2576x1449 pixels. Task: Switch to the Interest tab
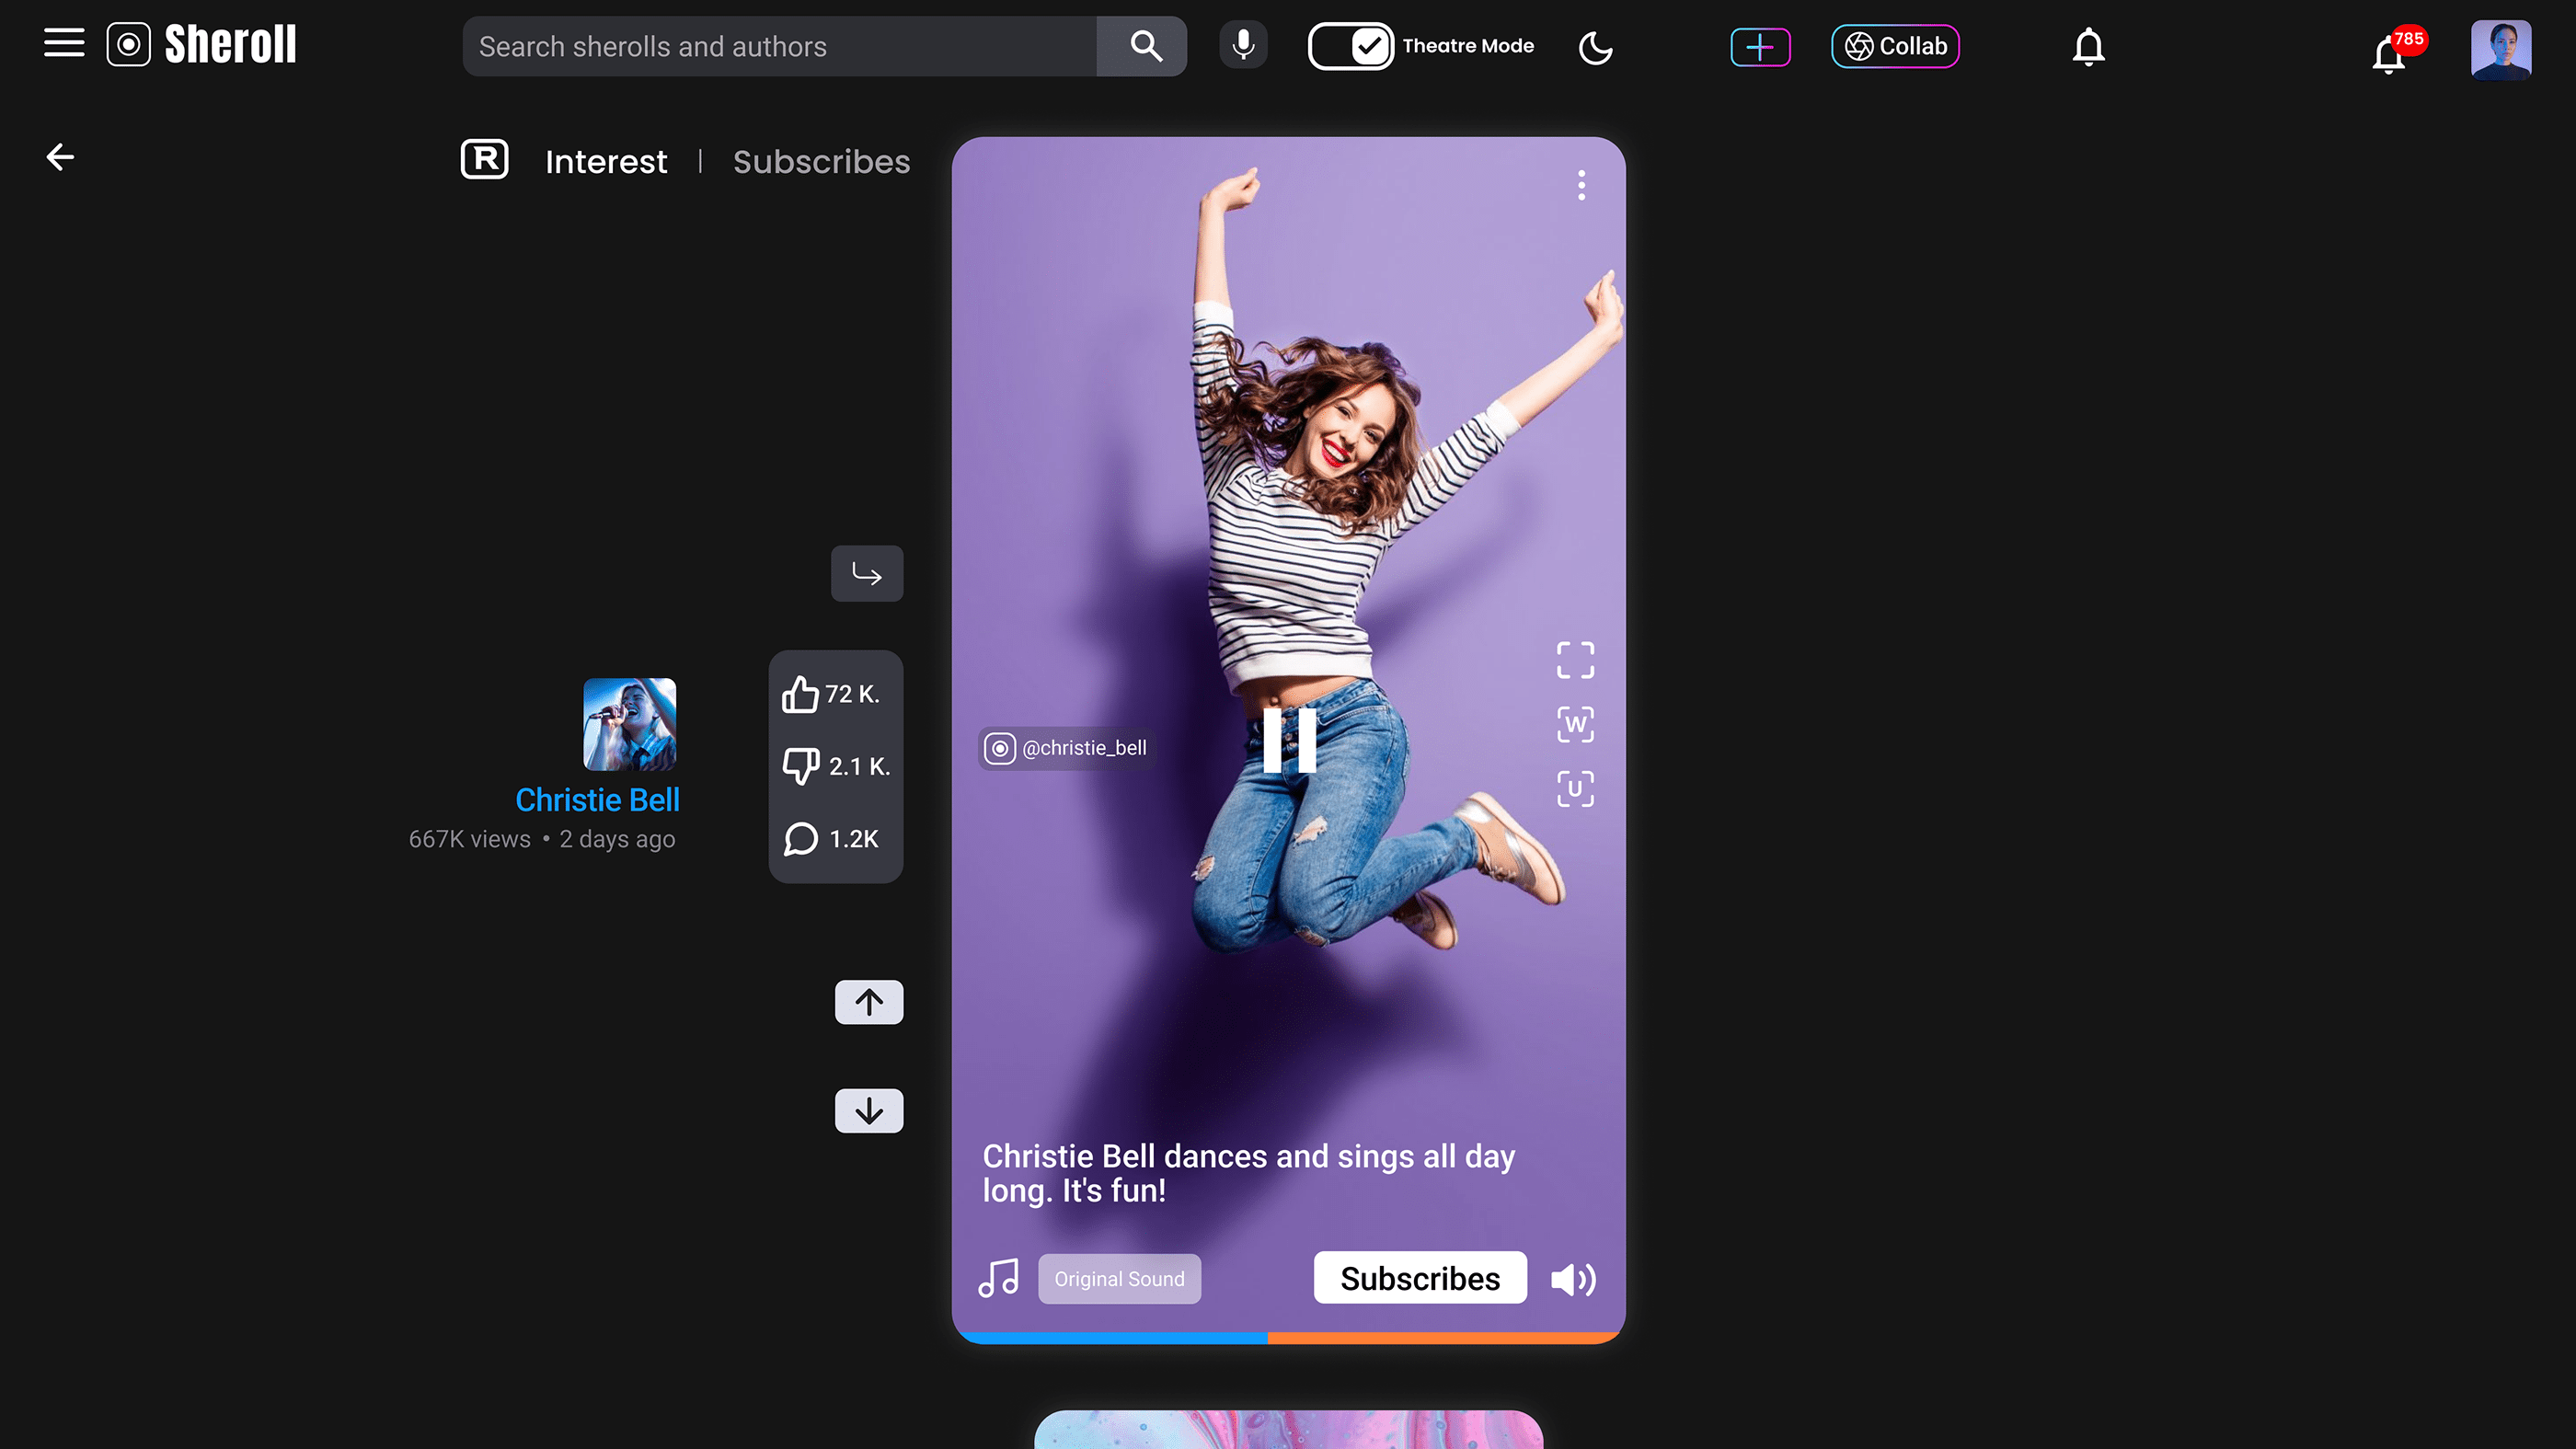(606, 162)
